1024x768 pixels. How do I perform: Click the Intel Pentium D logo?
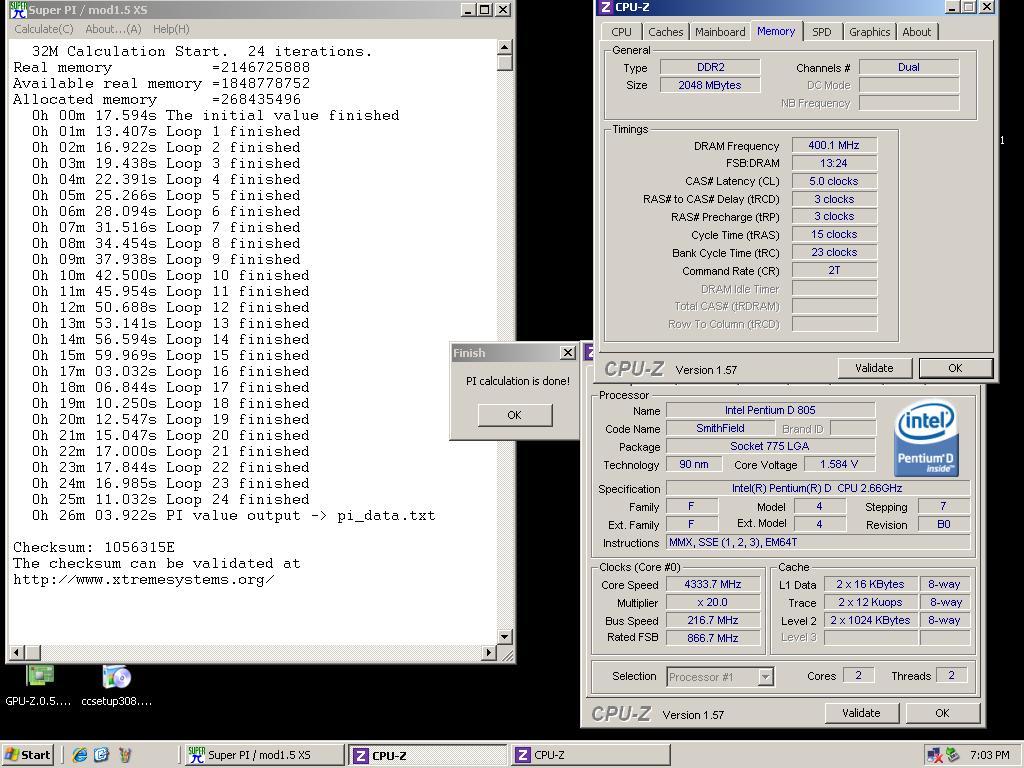tap(925, 438)
